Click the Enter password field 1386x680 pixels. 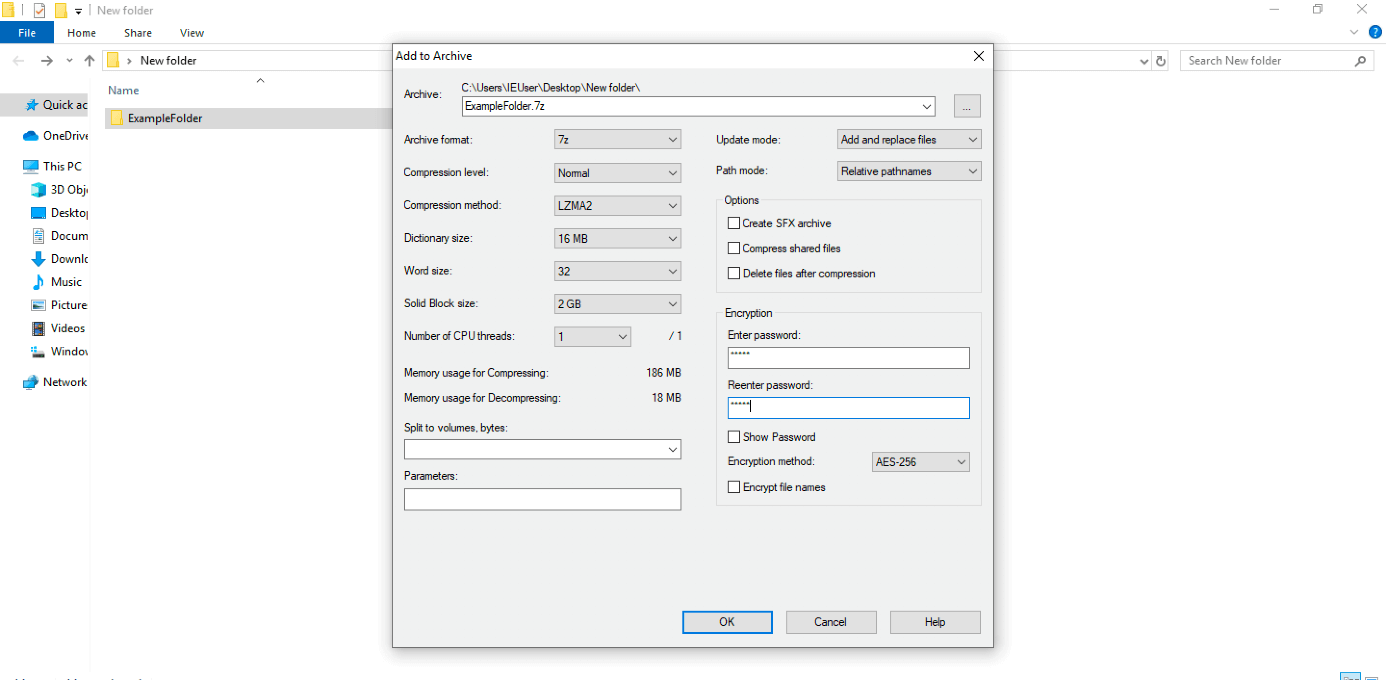849,358
